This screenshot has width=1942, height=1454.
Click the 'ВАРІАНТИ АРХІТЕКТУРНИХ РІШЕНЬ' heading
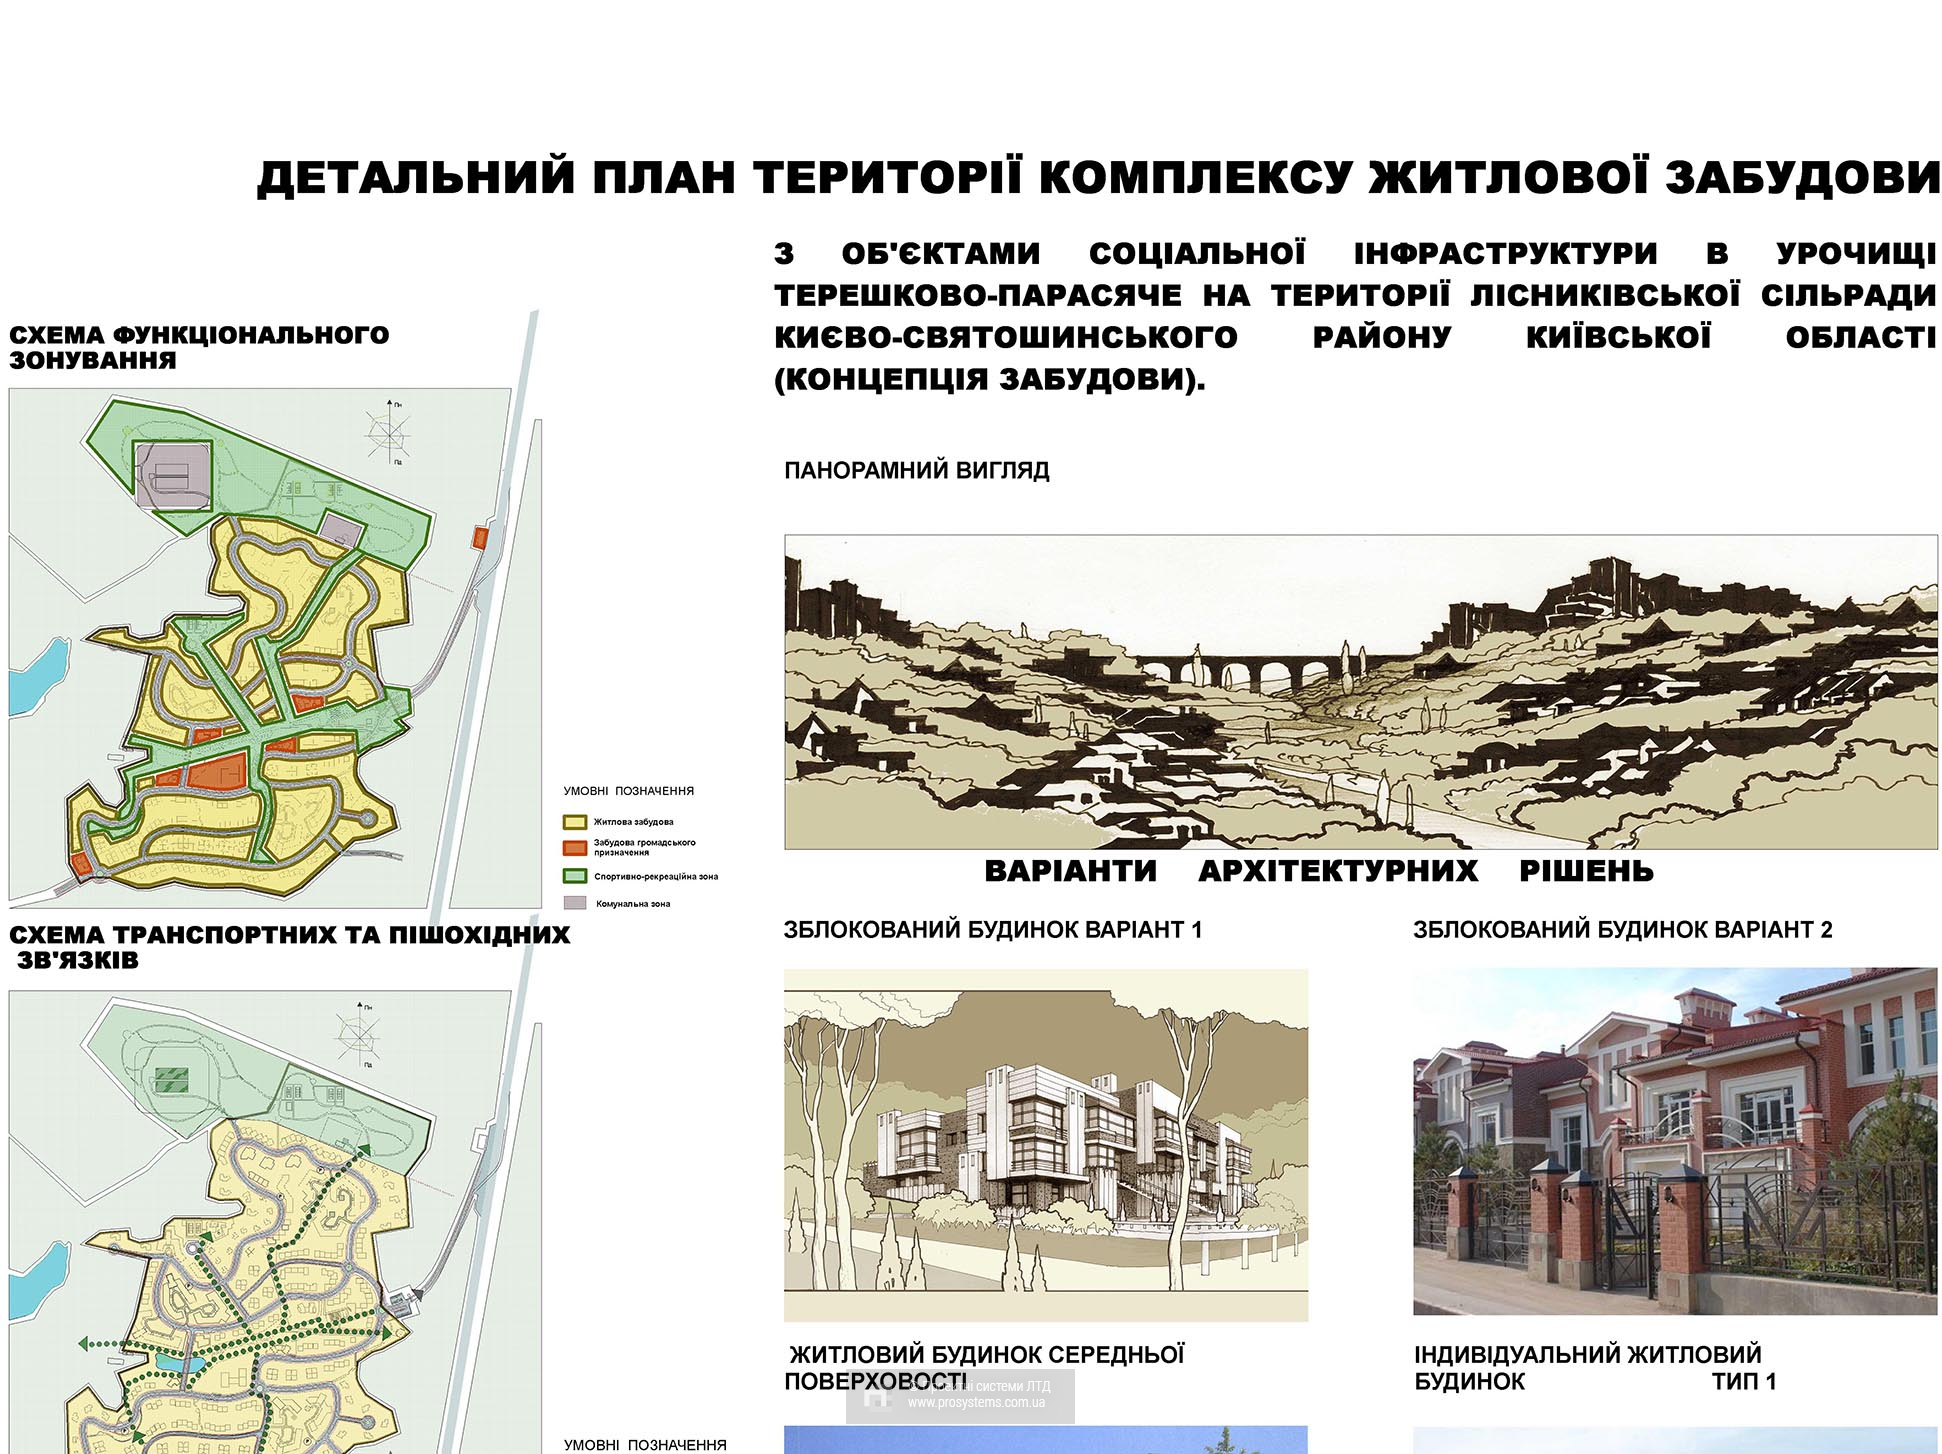click(1318, 871)
